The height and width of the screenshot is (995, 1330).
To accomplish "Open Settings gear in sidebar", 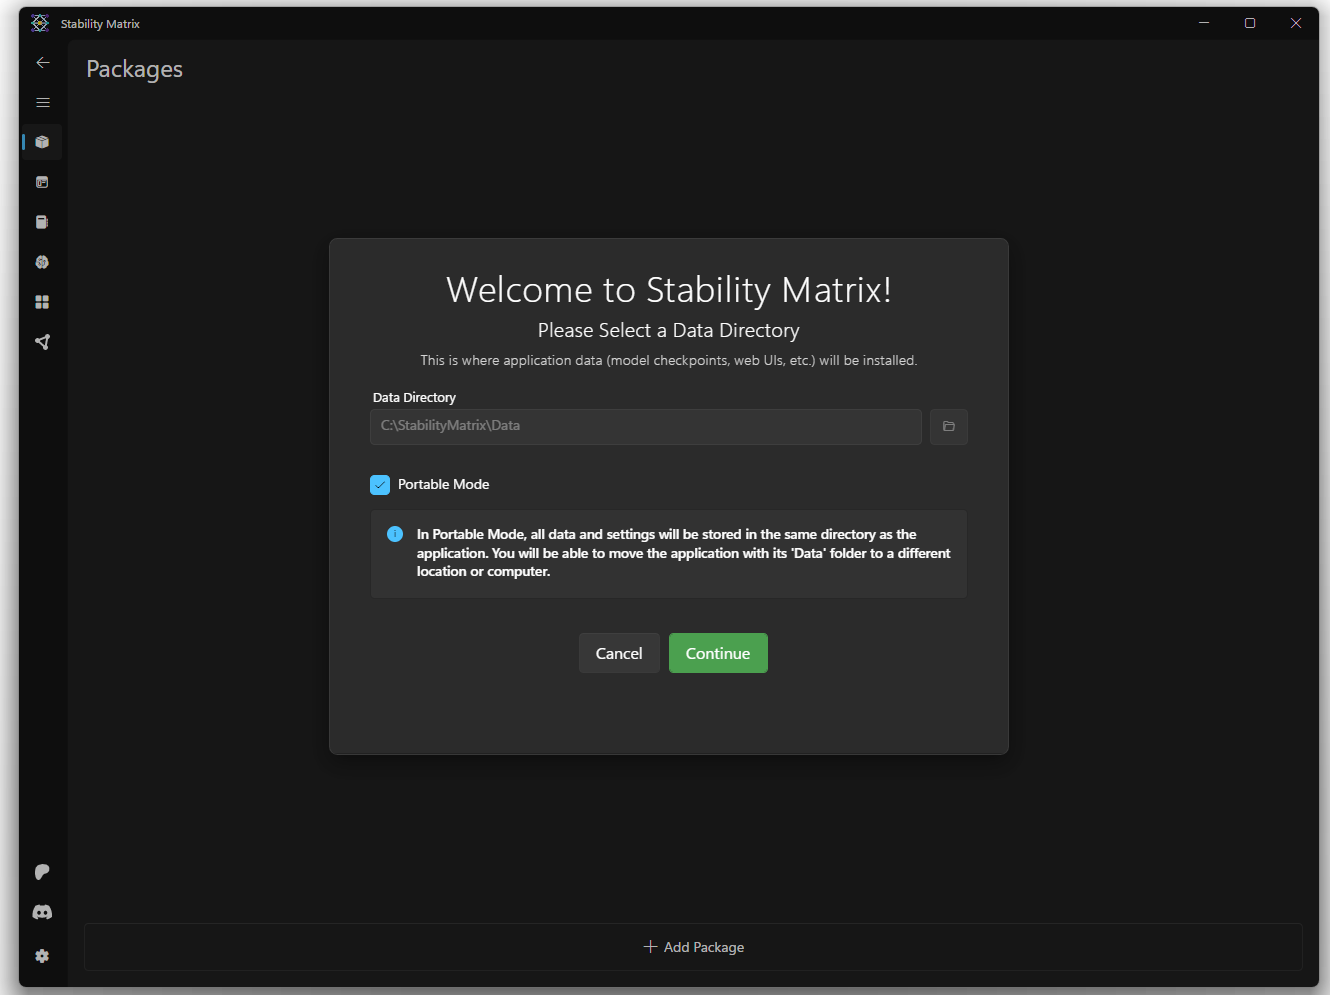I will point(42,956).
